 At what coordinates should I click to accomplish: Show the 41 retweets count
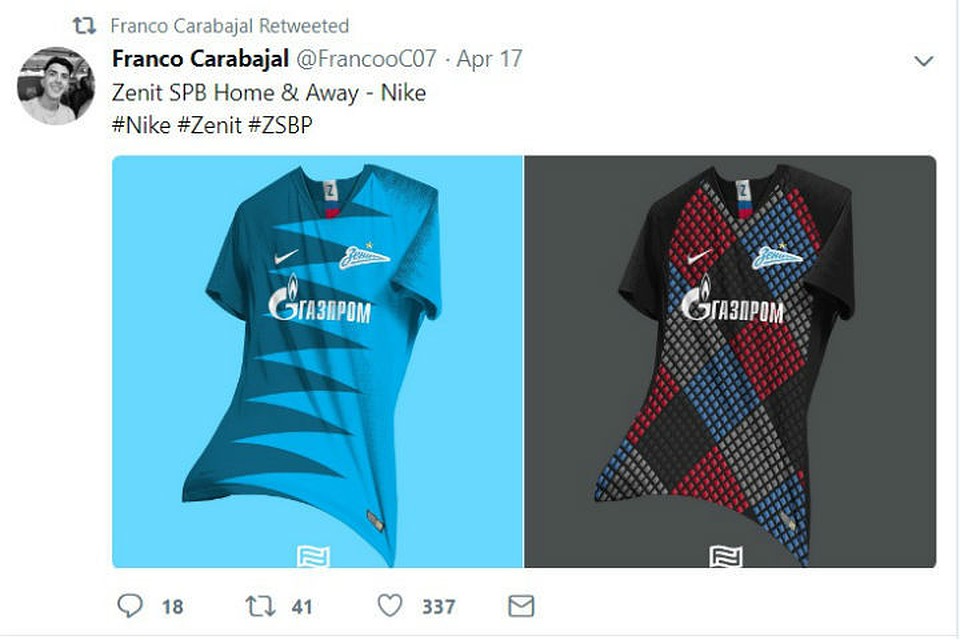click(302, 607)
